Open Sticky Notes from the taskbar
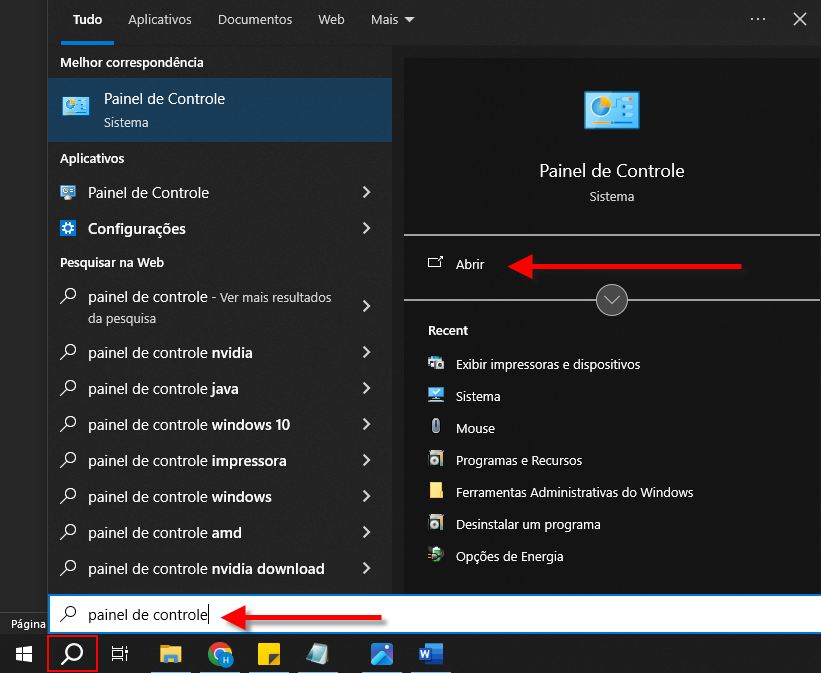 click(269, 654)
